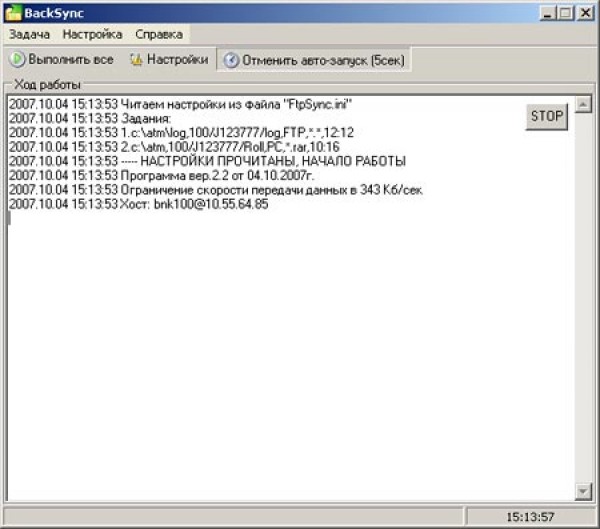Open the Настройка menu

click(x=93, y=34)
